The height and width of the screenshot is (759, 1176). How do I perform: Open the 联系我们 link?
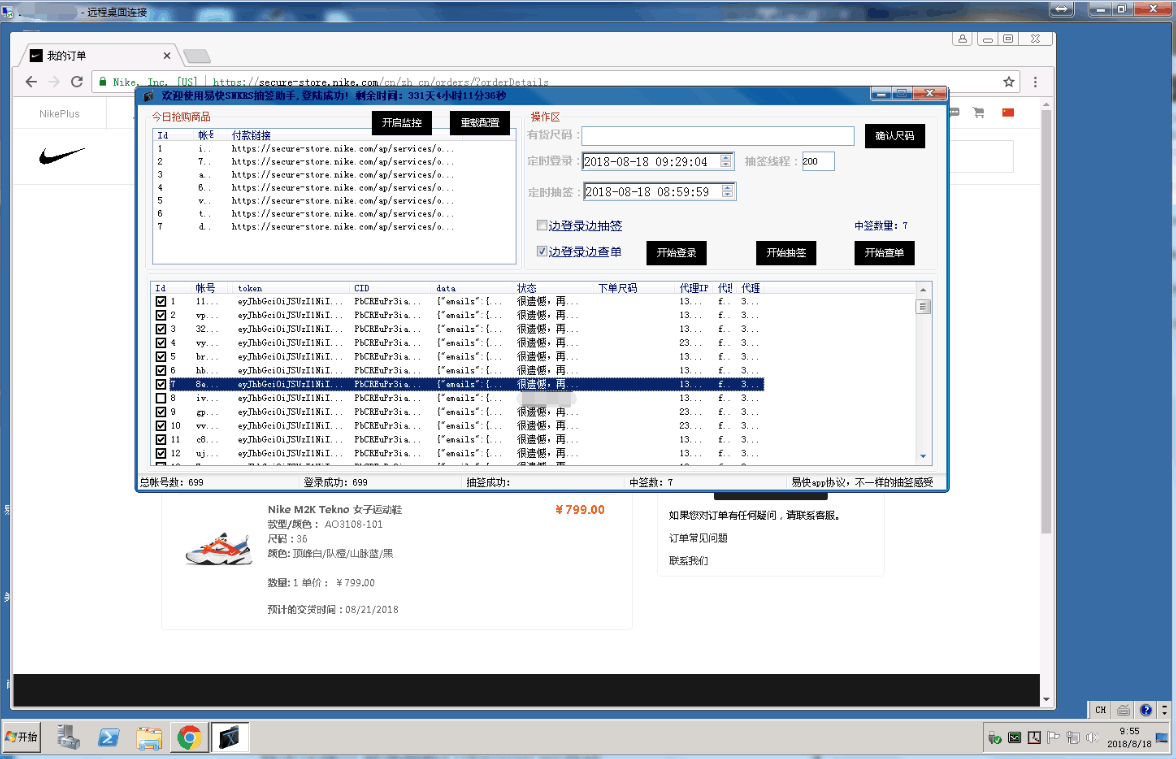point(688,560)
